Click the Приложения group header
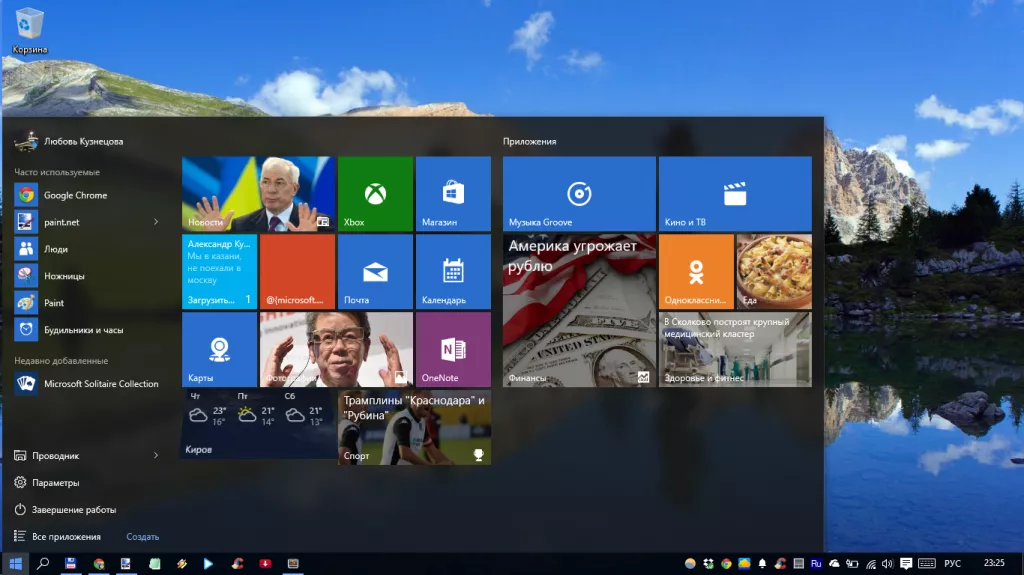Screen dimensions: 1024x575 pos(530,141)
